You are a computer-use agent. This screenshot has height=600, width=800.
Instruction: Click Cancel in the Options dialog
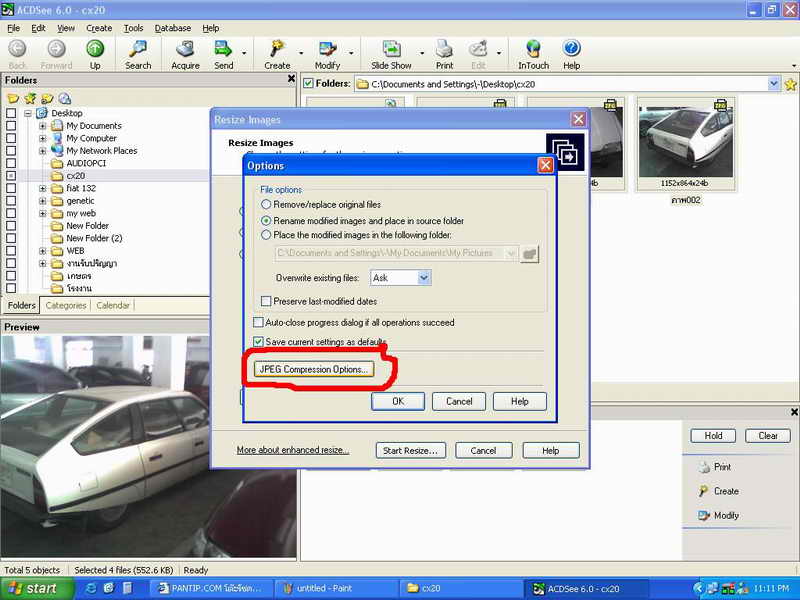[459, 402]
